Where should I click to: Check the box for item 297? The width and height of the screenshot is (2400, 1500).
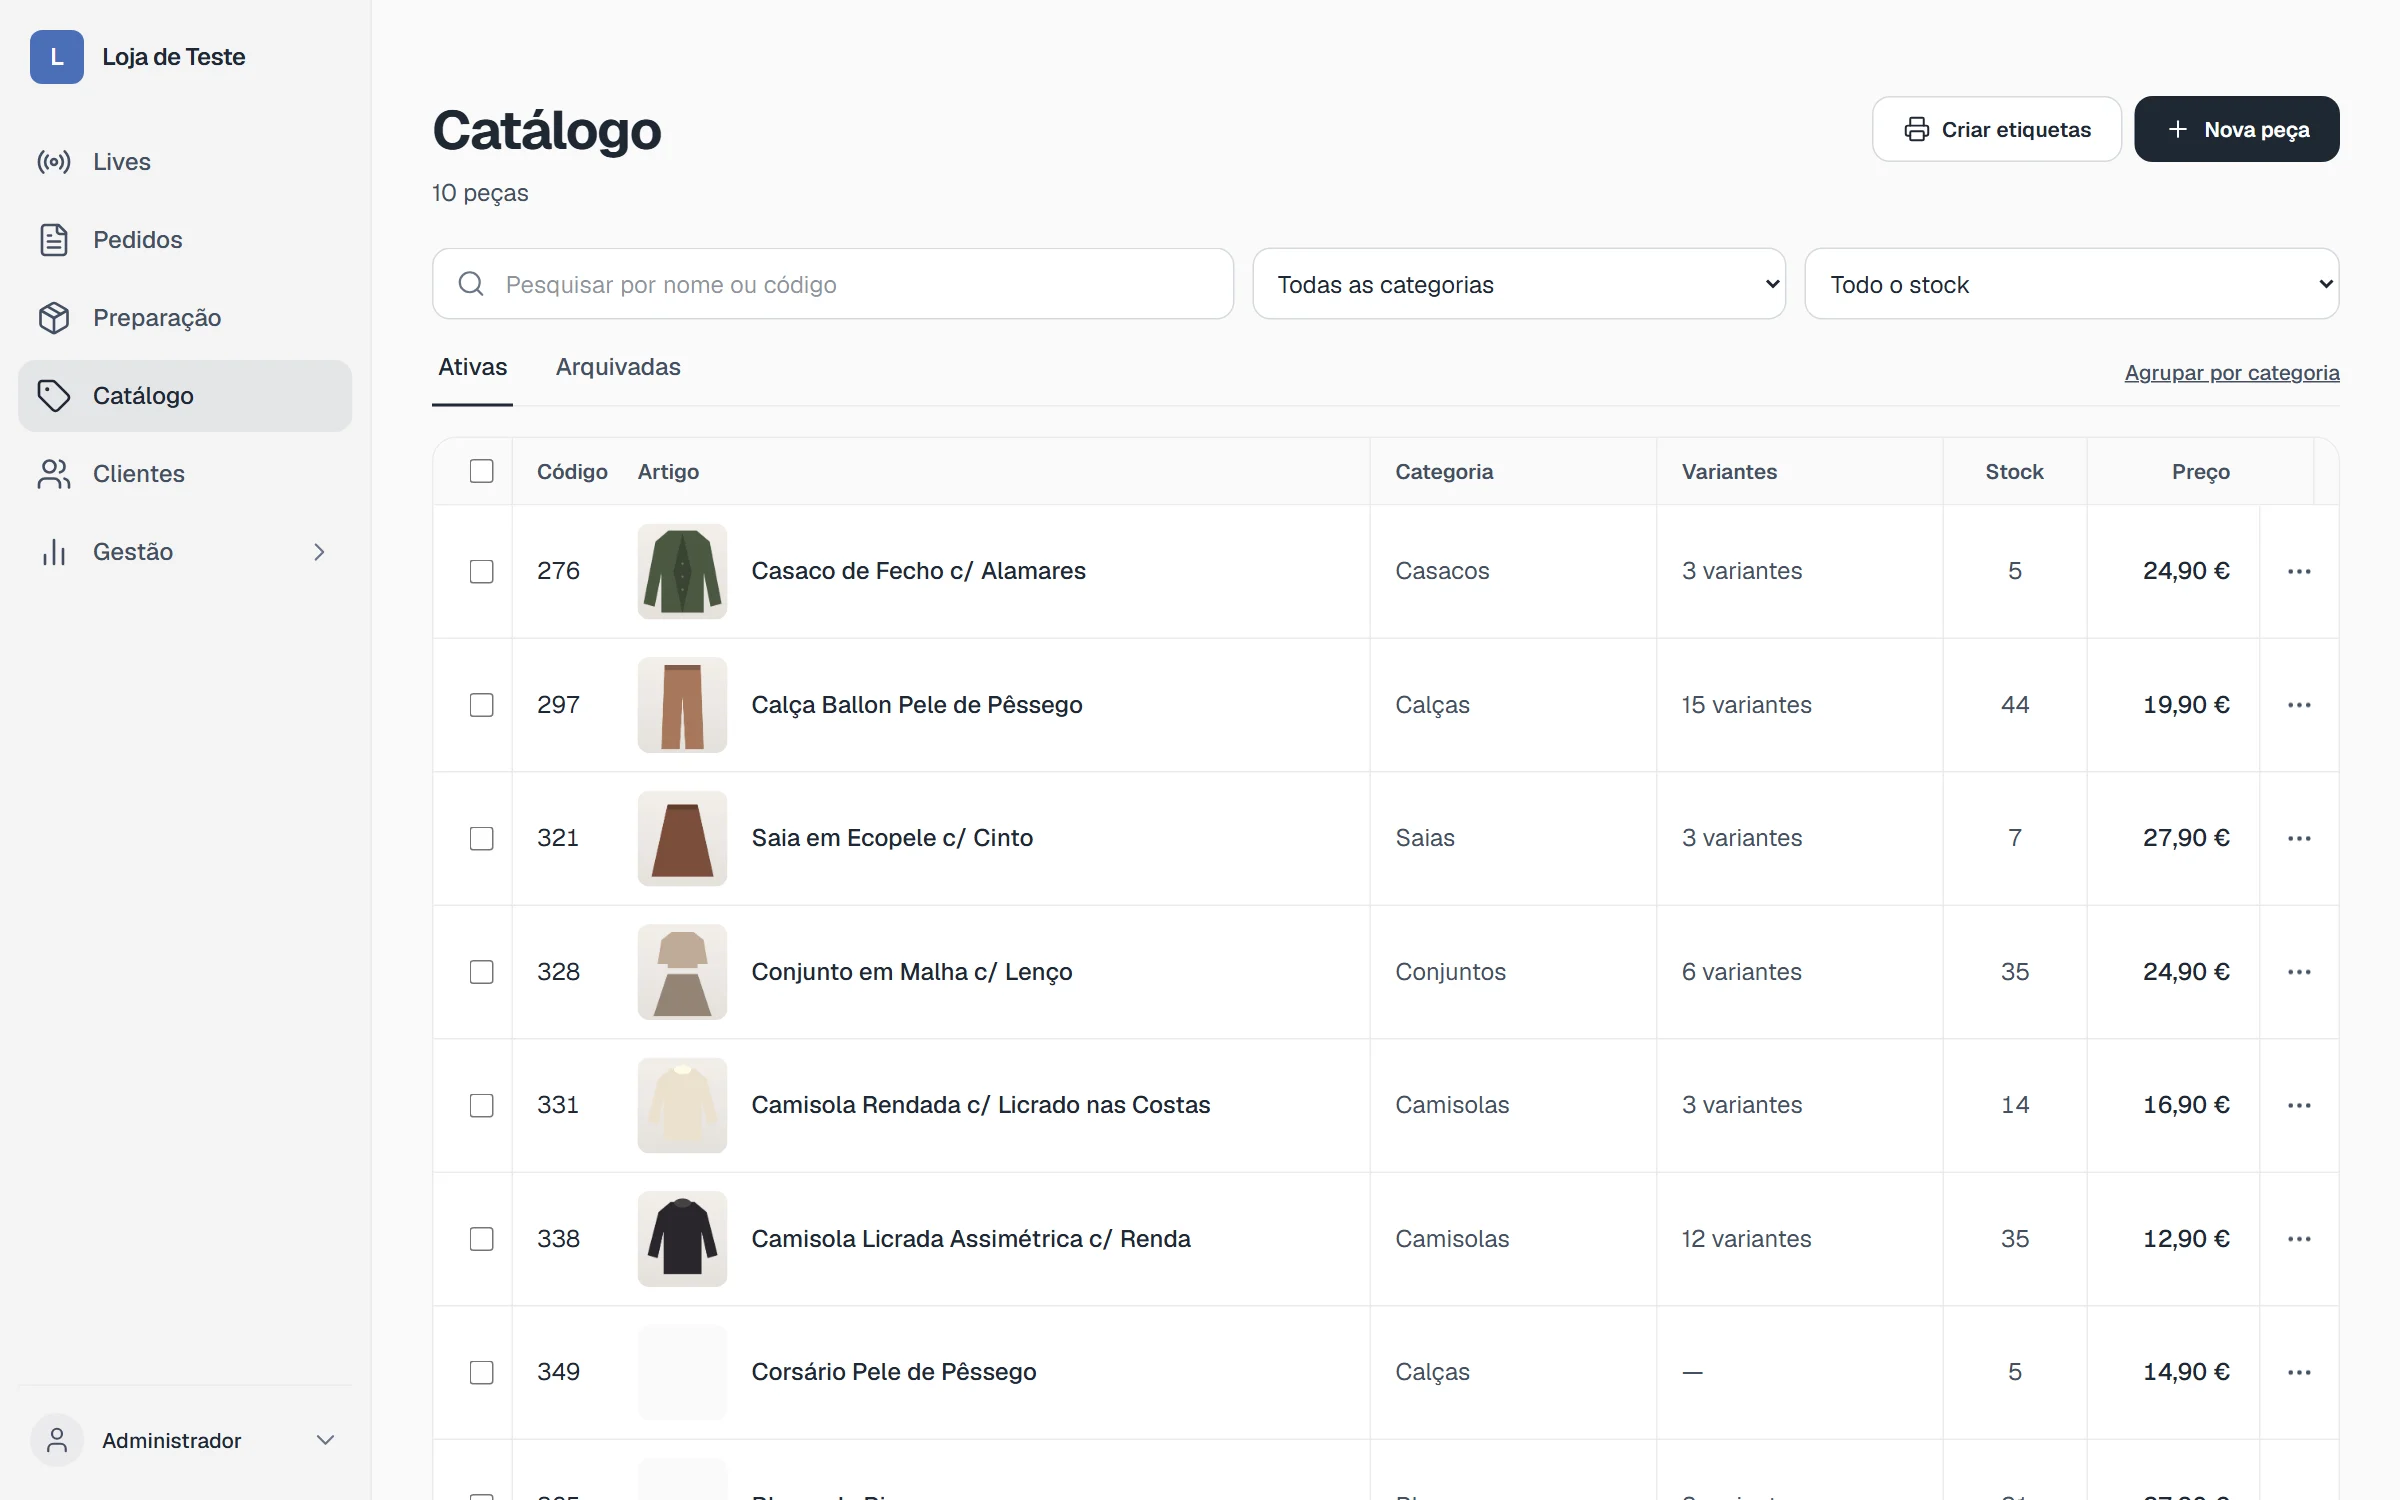coord(482,705)
